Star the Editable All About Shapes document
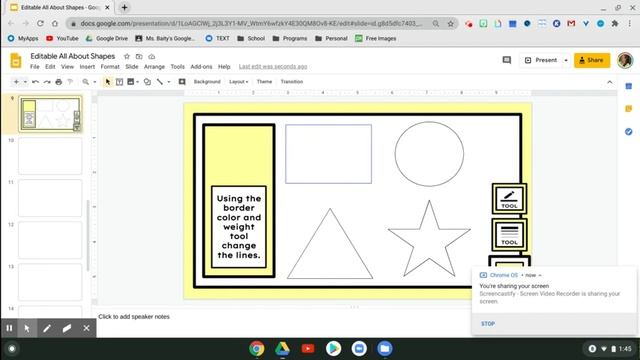The height and width of the screenshot is (360, 640). click(x=127, y=56)
